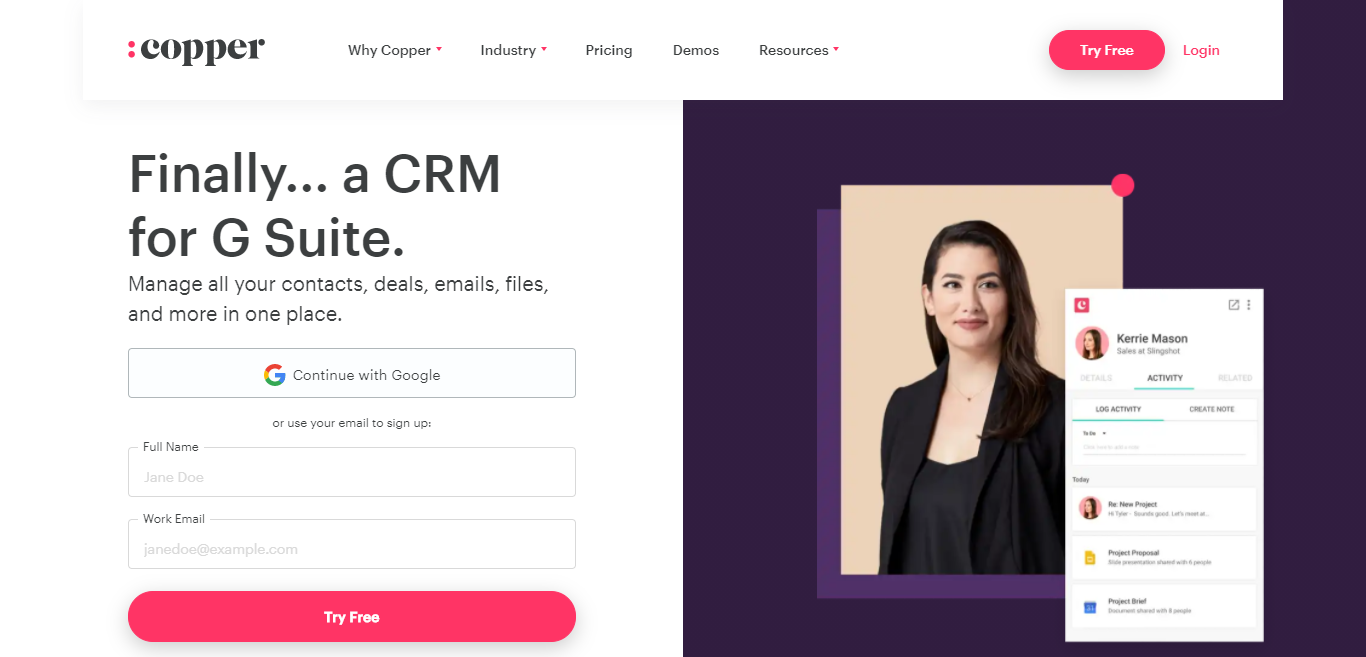Image resolution: width=1366 pixels, height=657 pixels.
Task: Expand the Industry menu
Action: [514, 50]
